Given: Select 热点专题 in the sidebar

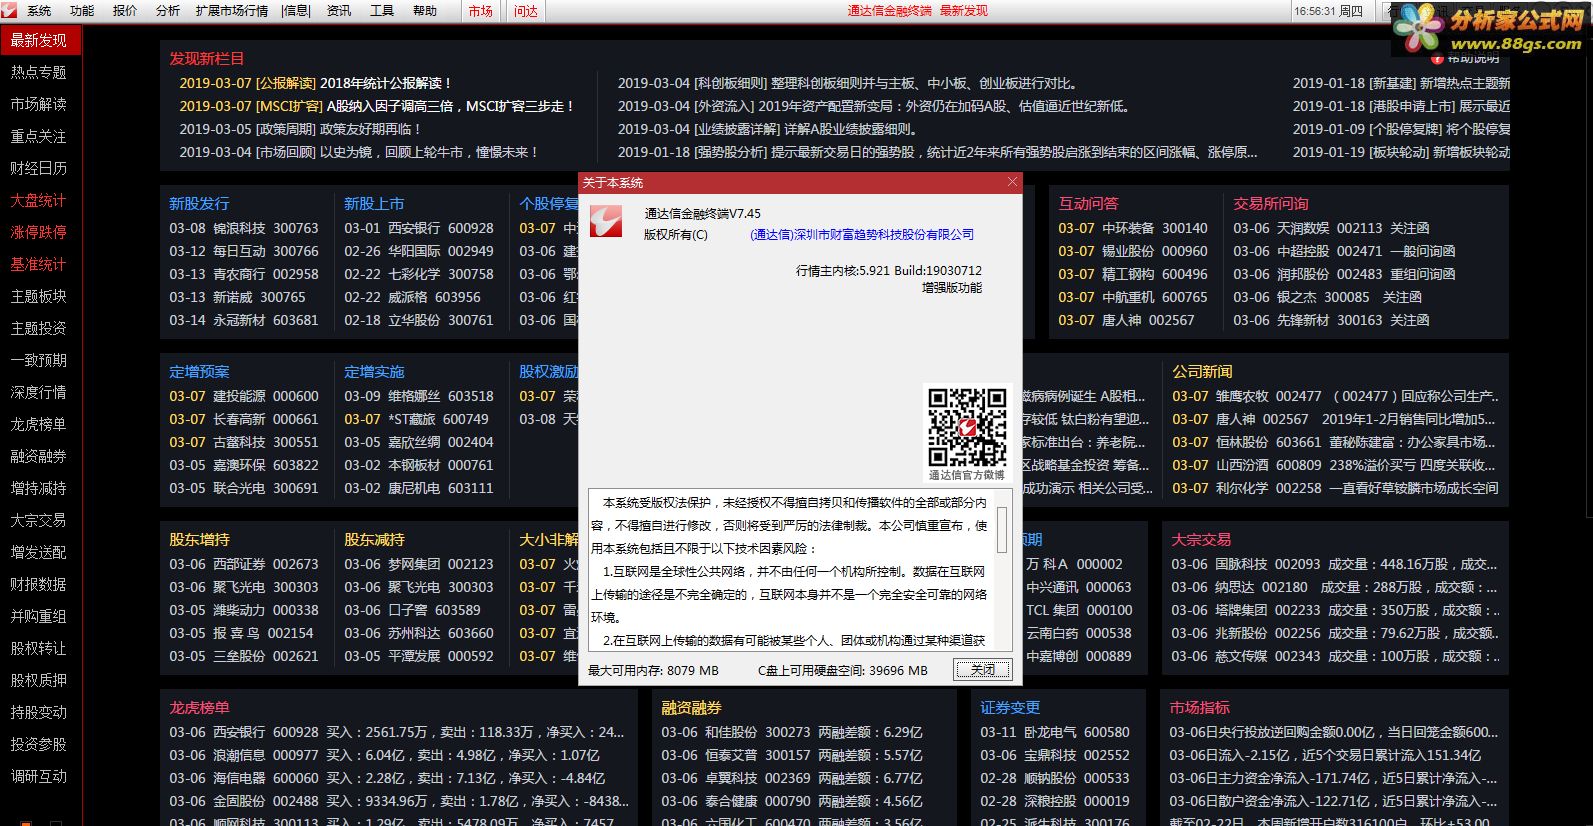Looking at the screenshot, I should 39,72.
